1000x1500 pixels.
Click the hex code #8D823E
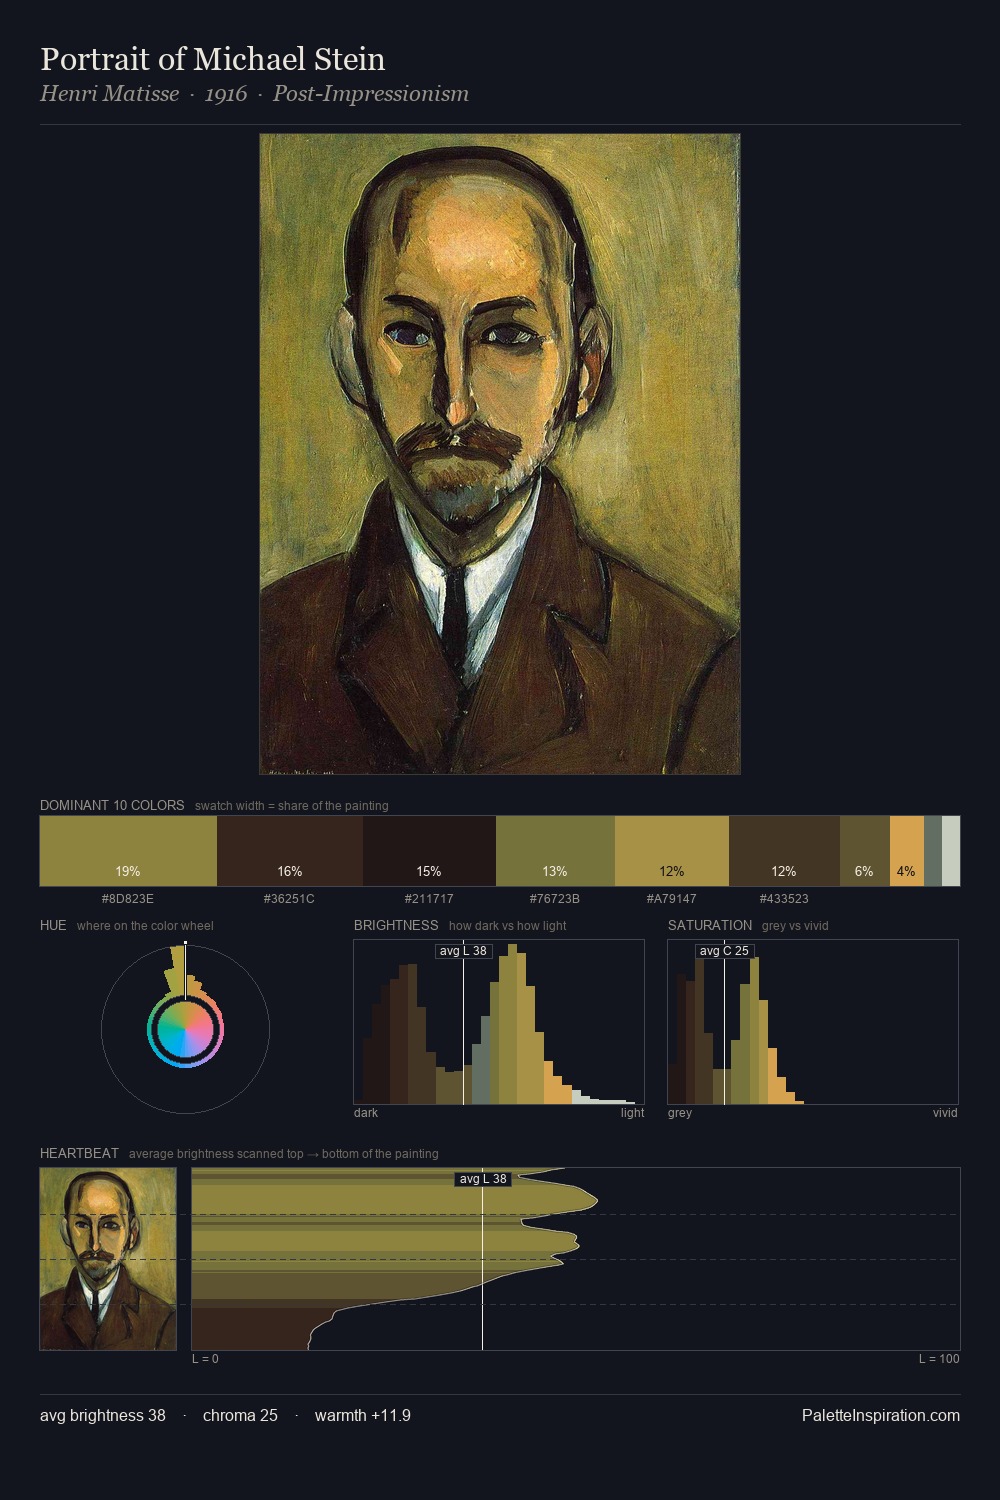(128, 899)
